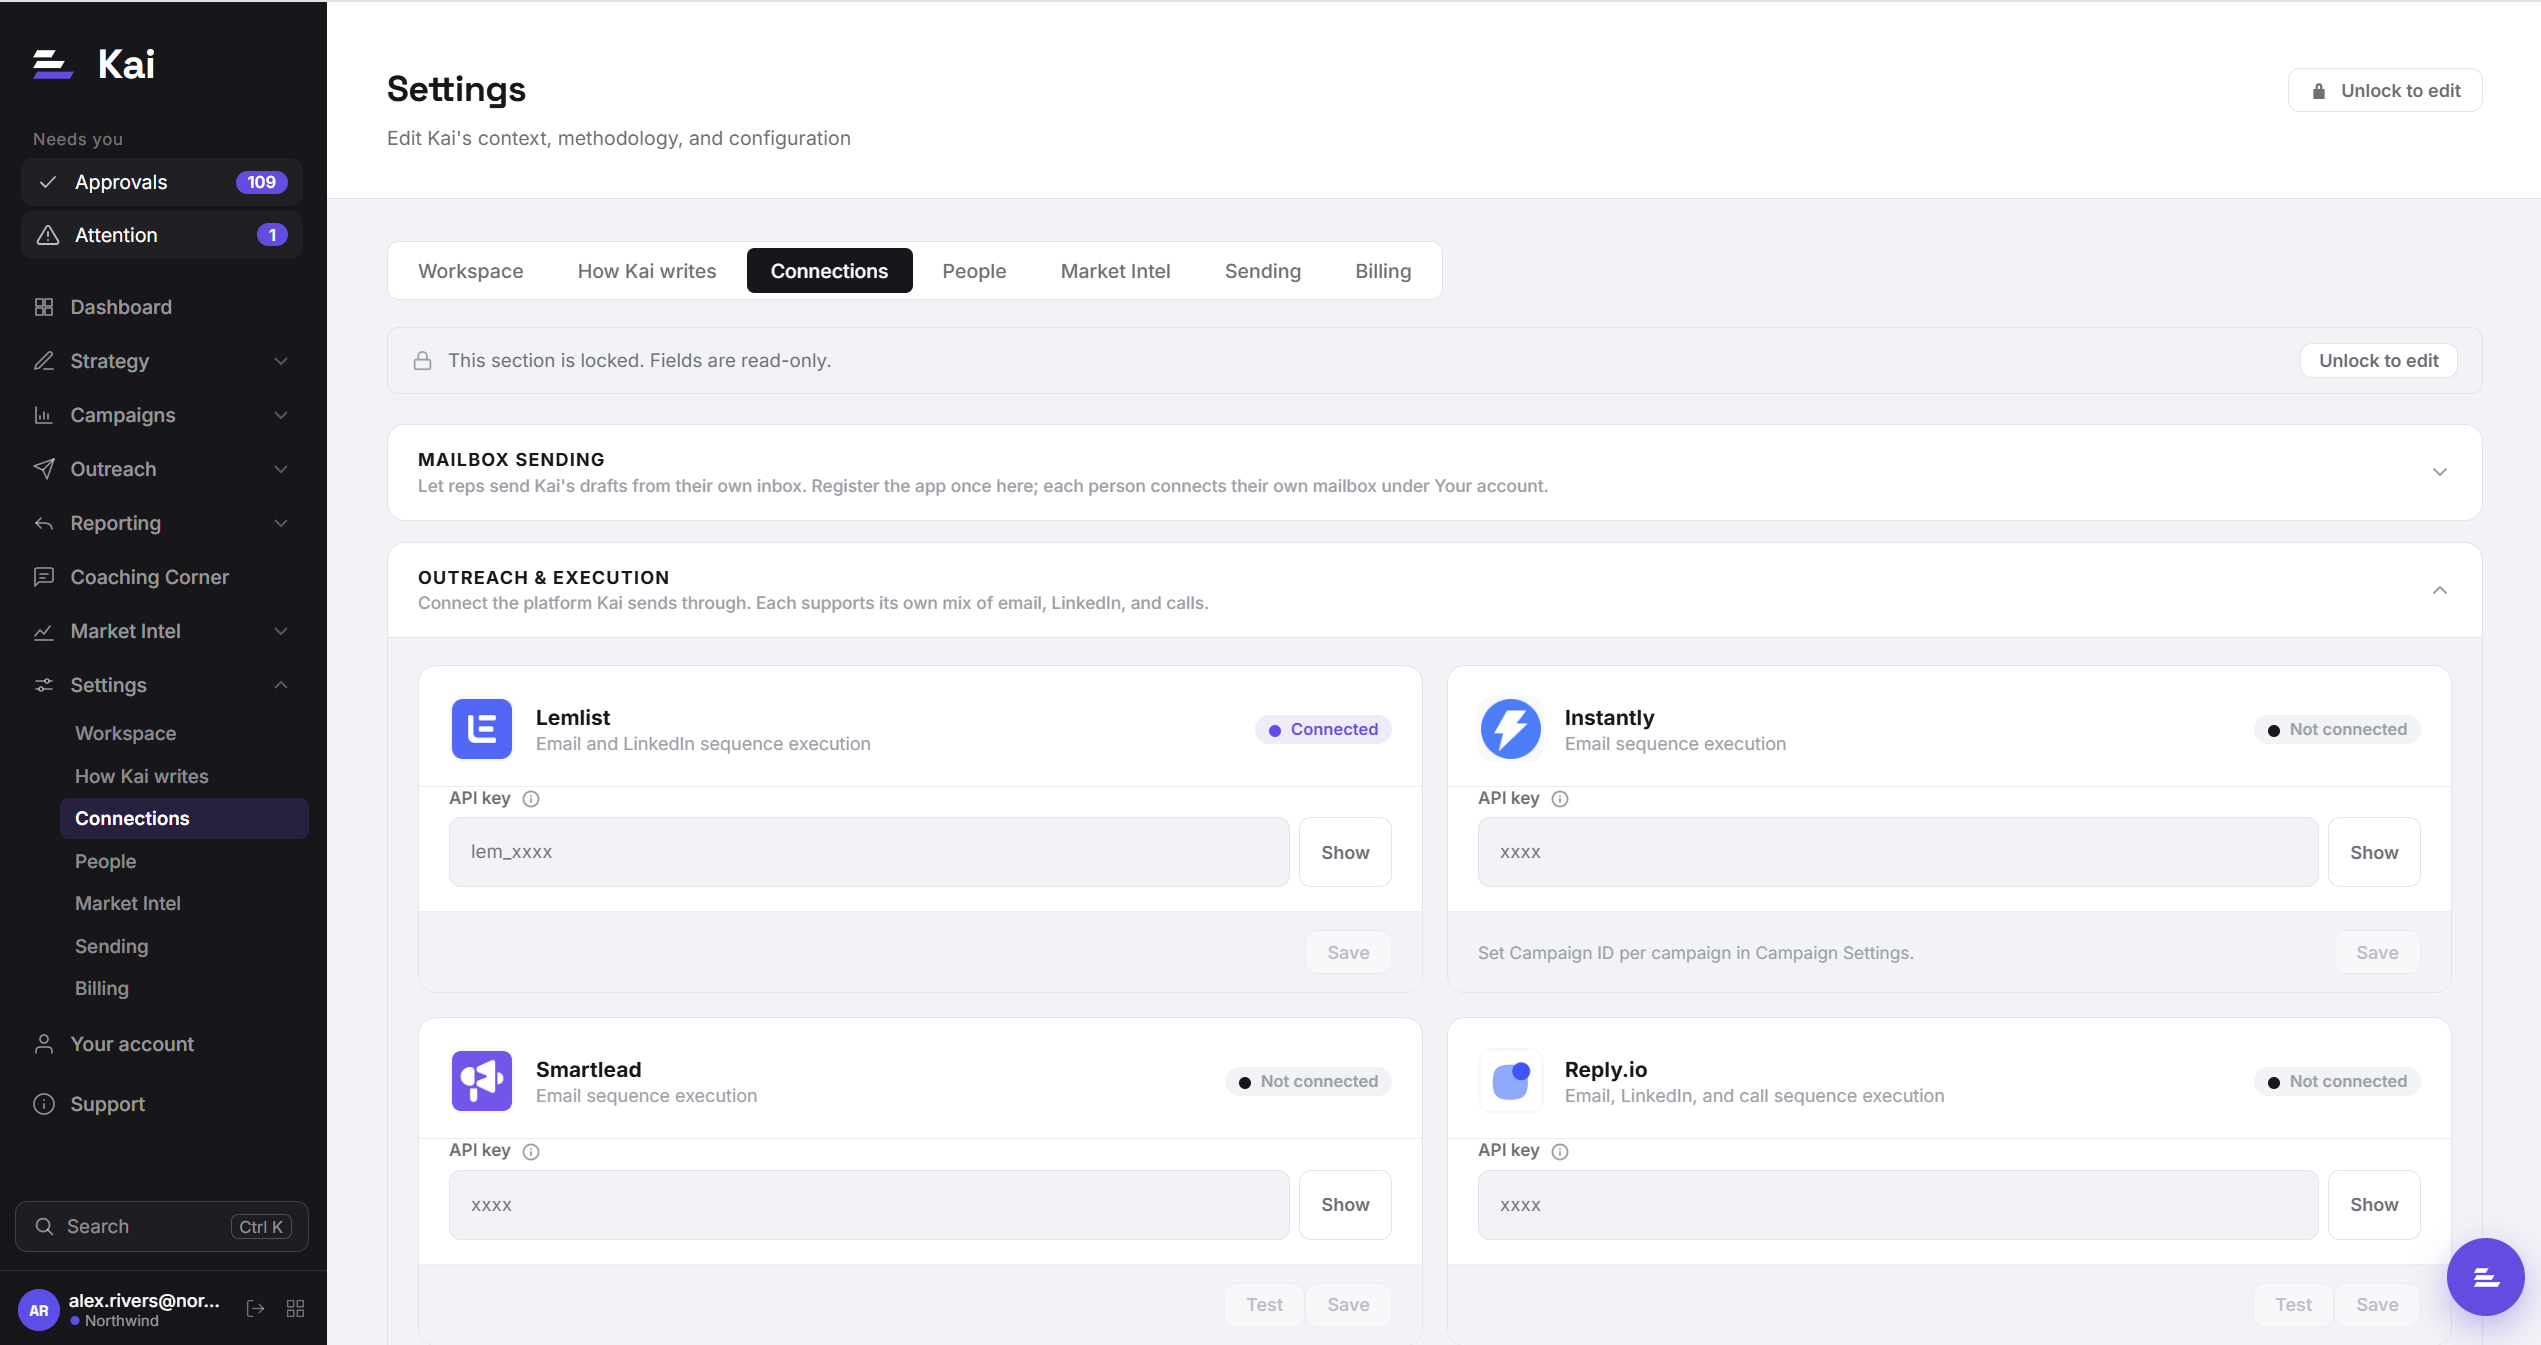Click Test in the Reply.io card
Viewport: 2541px width, 1345px height.
point(2293,1304)
